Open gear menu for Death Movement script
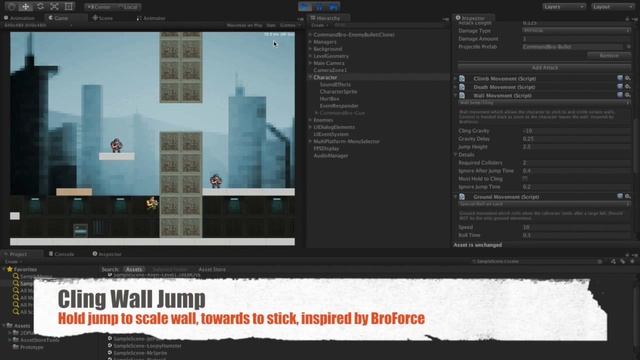The width and height of the screenshot is (640, 360). (628, 87)
